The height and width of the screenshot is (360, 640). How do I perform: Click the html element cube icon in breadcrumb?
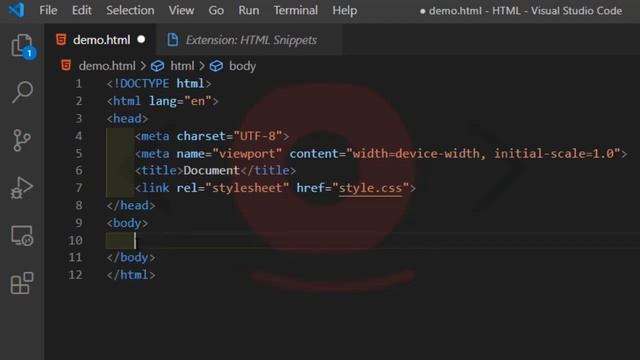[x=158, y=66]
